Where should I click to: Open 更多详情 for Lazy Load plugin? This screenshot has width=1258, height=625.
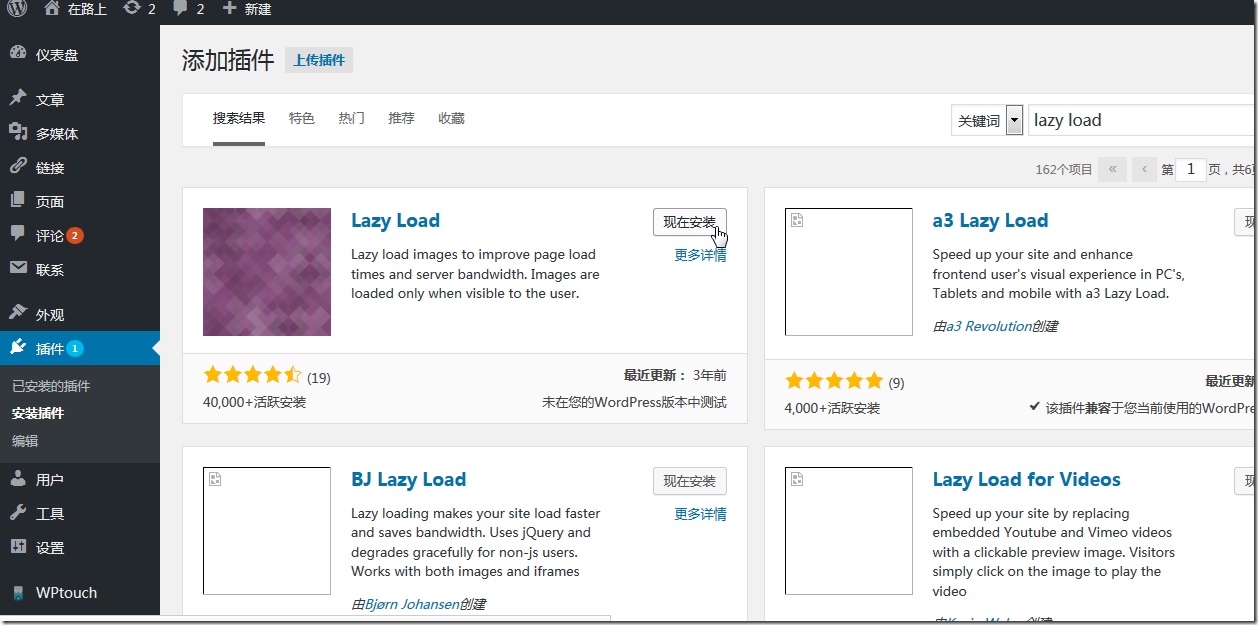tap(700, 255)
